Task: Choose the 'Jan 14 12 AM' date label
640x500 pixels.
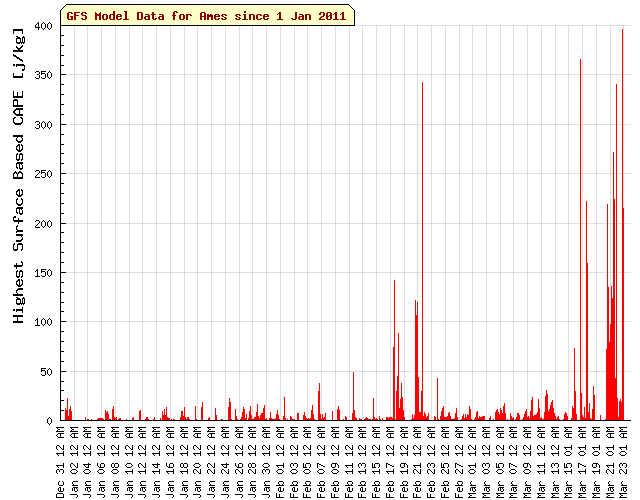Action: [x=156, y=462]
